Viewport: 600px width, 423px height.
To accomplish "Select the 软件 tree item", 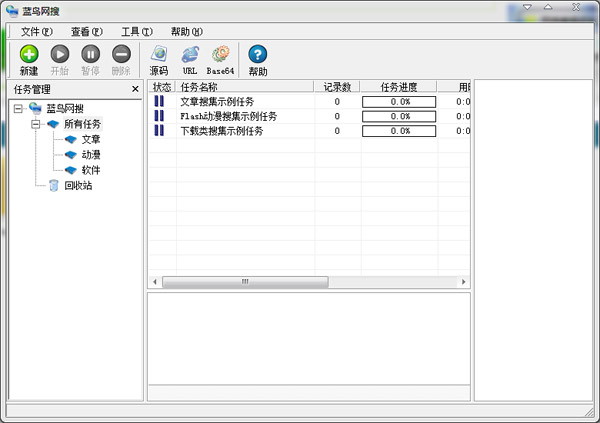I will (x=91, y=170).
